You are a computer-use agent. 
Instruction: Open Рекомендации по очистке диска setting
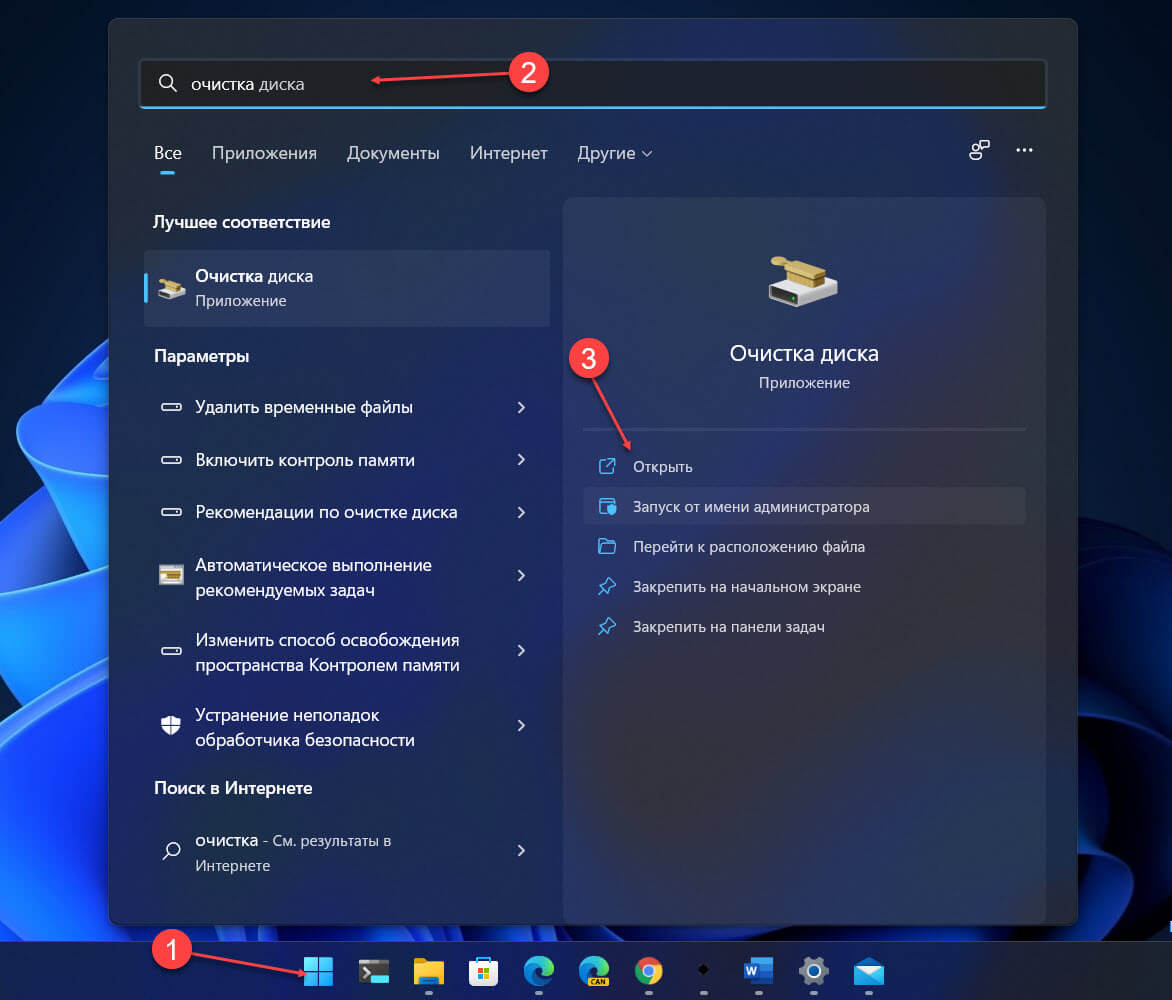click(347, 512)
